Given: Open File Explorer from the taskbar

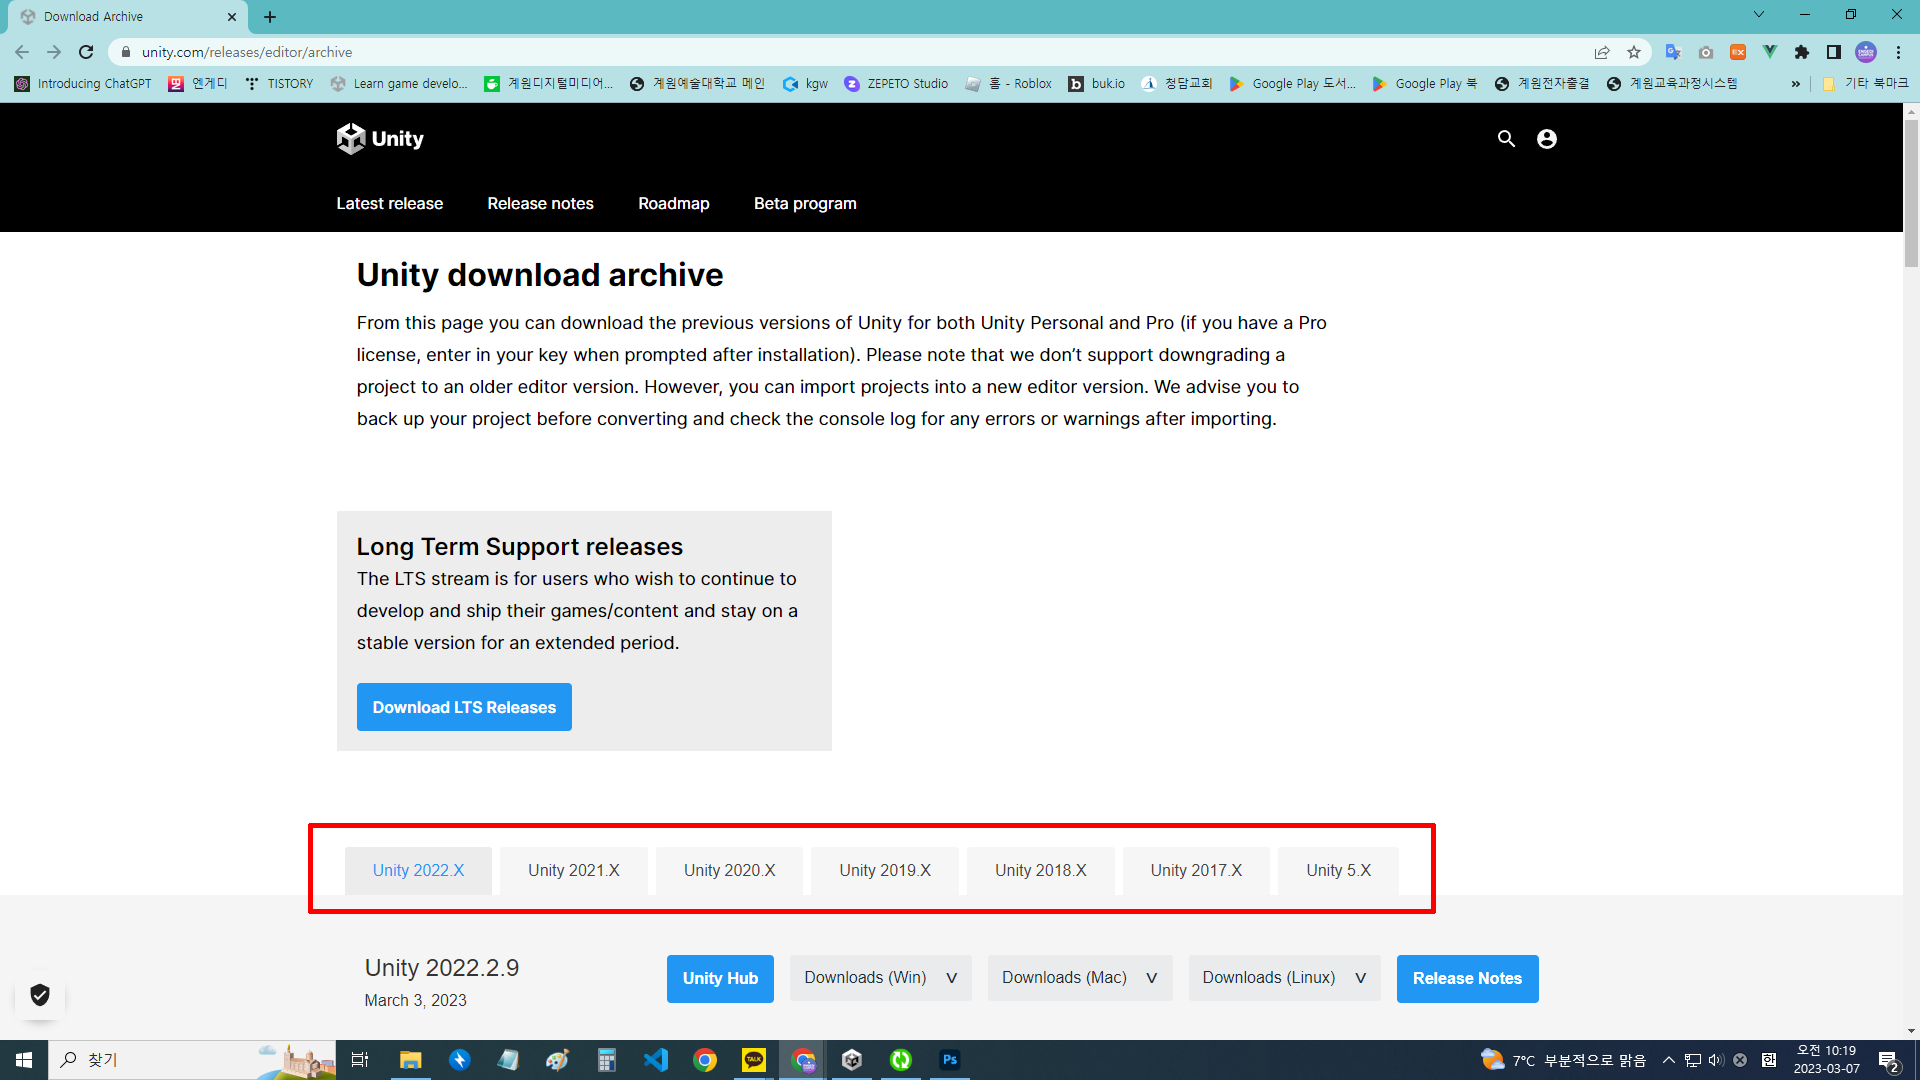Looking at the screenshot, I should [410, 1060].
